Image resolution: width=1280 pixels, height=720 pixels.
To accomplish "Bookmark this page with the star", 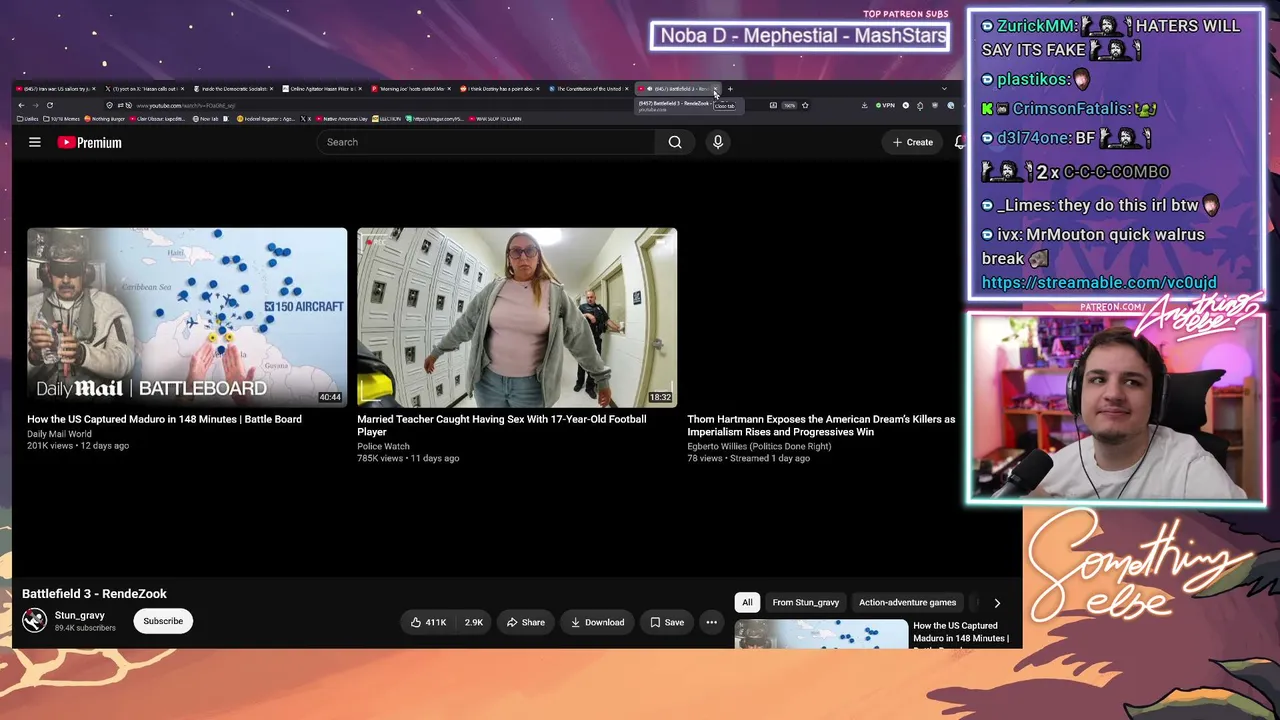I will point(805,105).
